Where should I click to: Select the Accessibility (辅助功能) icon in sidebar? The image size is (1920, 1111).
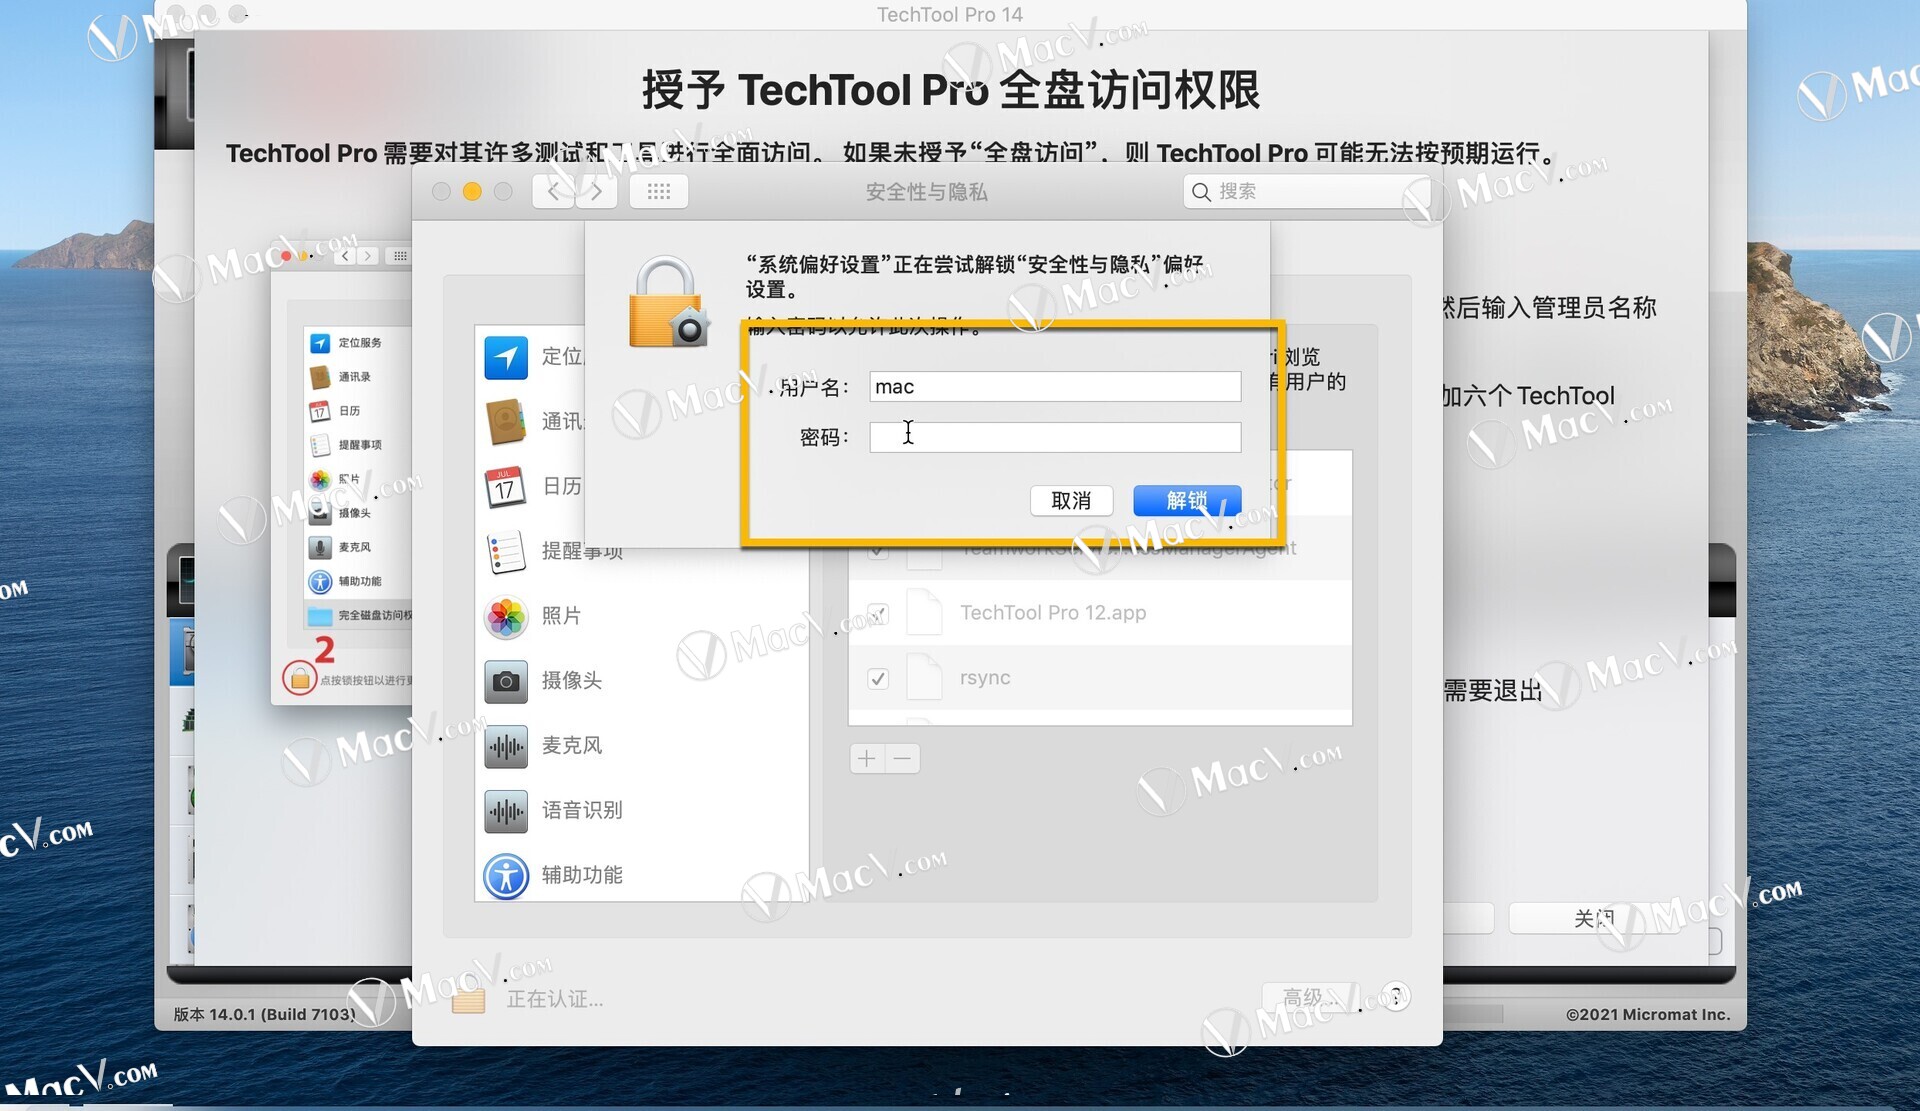tap(506, 876)
